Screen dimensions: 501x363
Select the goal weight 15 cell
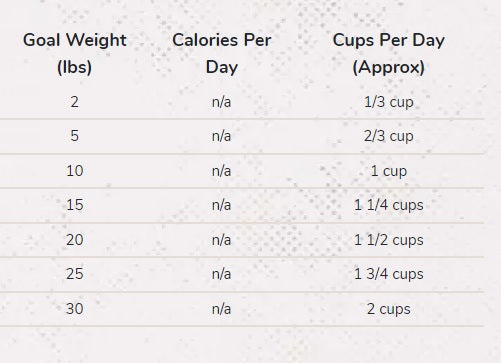(75, 205)
